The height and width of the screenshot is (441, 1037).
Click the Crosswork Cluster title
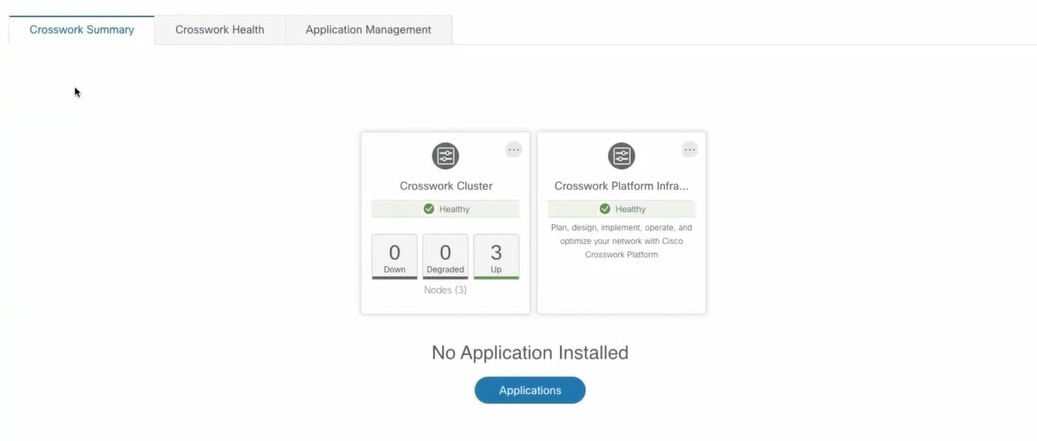pyautogui.click(x=446, y=186)
